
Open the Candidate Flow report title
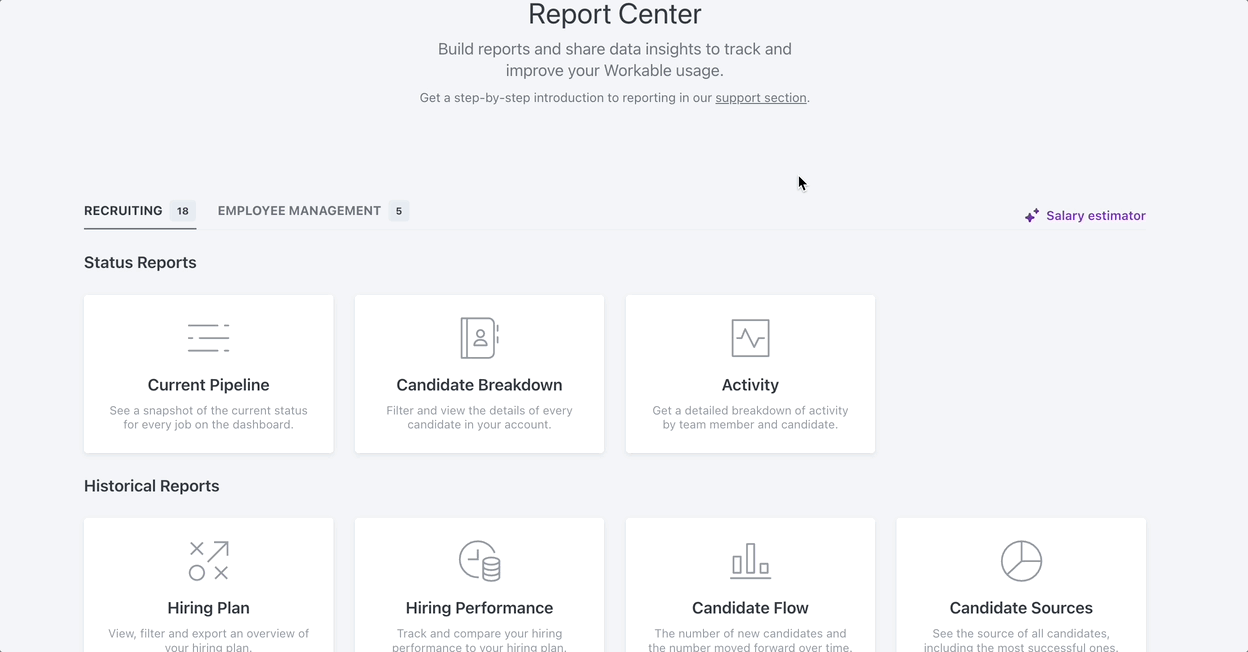pyautogui.click(x=750, y=608)
